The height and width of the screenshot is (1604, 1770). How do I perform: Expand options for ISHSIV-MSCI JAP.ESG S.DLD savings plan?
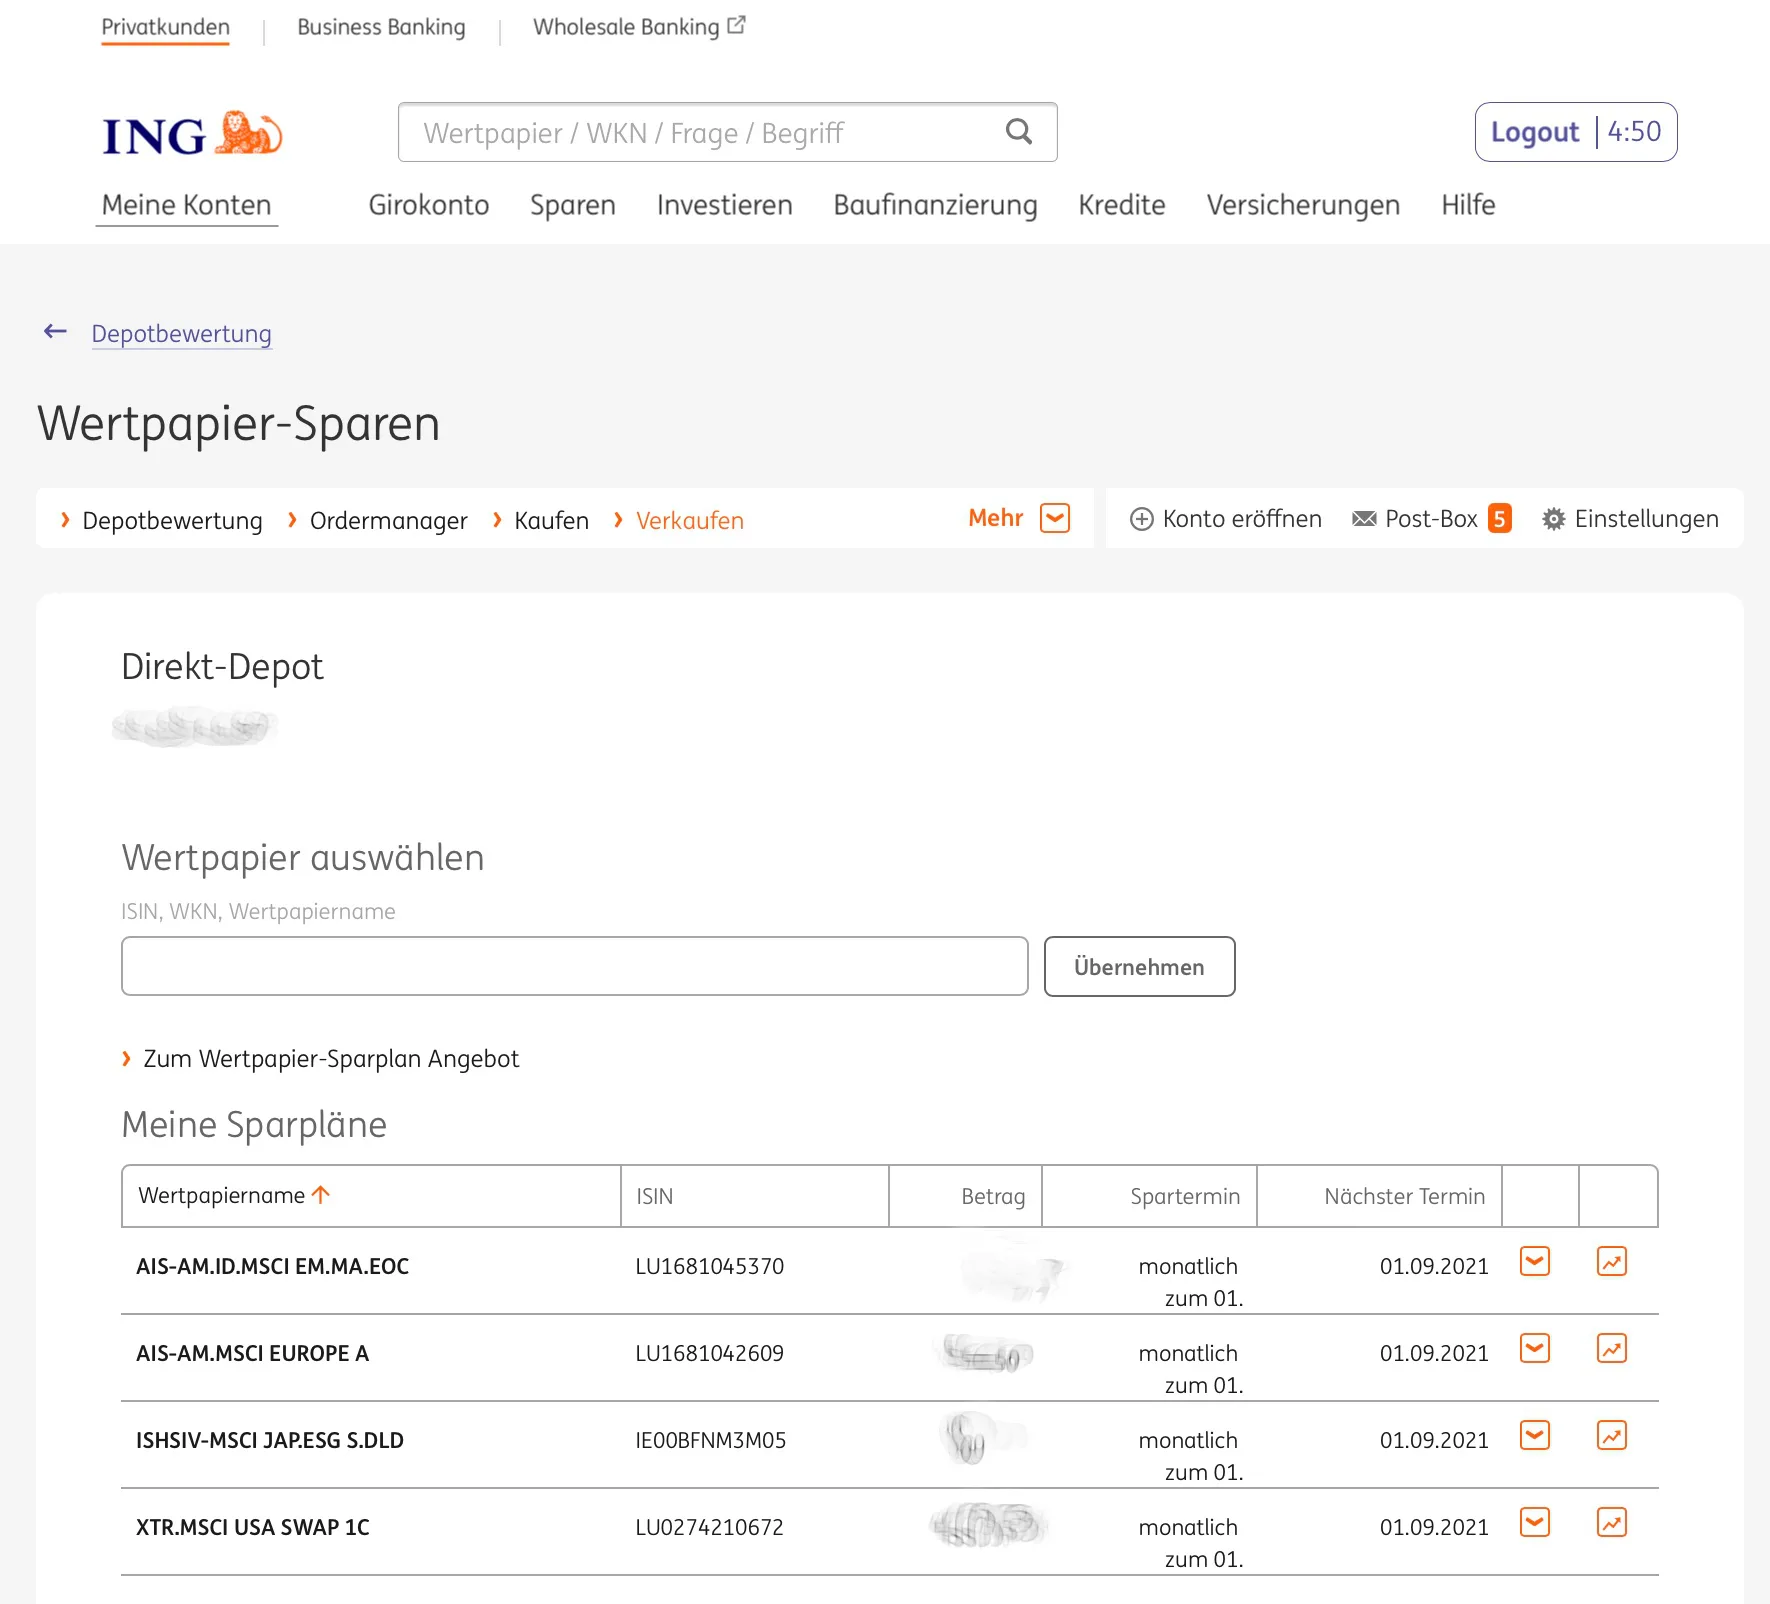(1535, 1436)
